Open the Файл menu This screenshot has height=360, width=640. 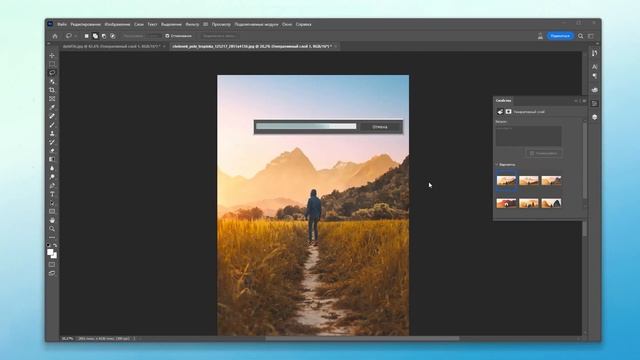point(62,24)
